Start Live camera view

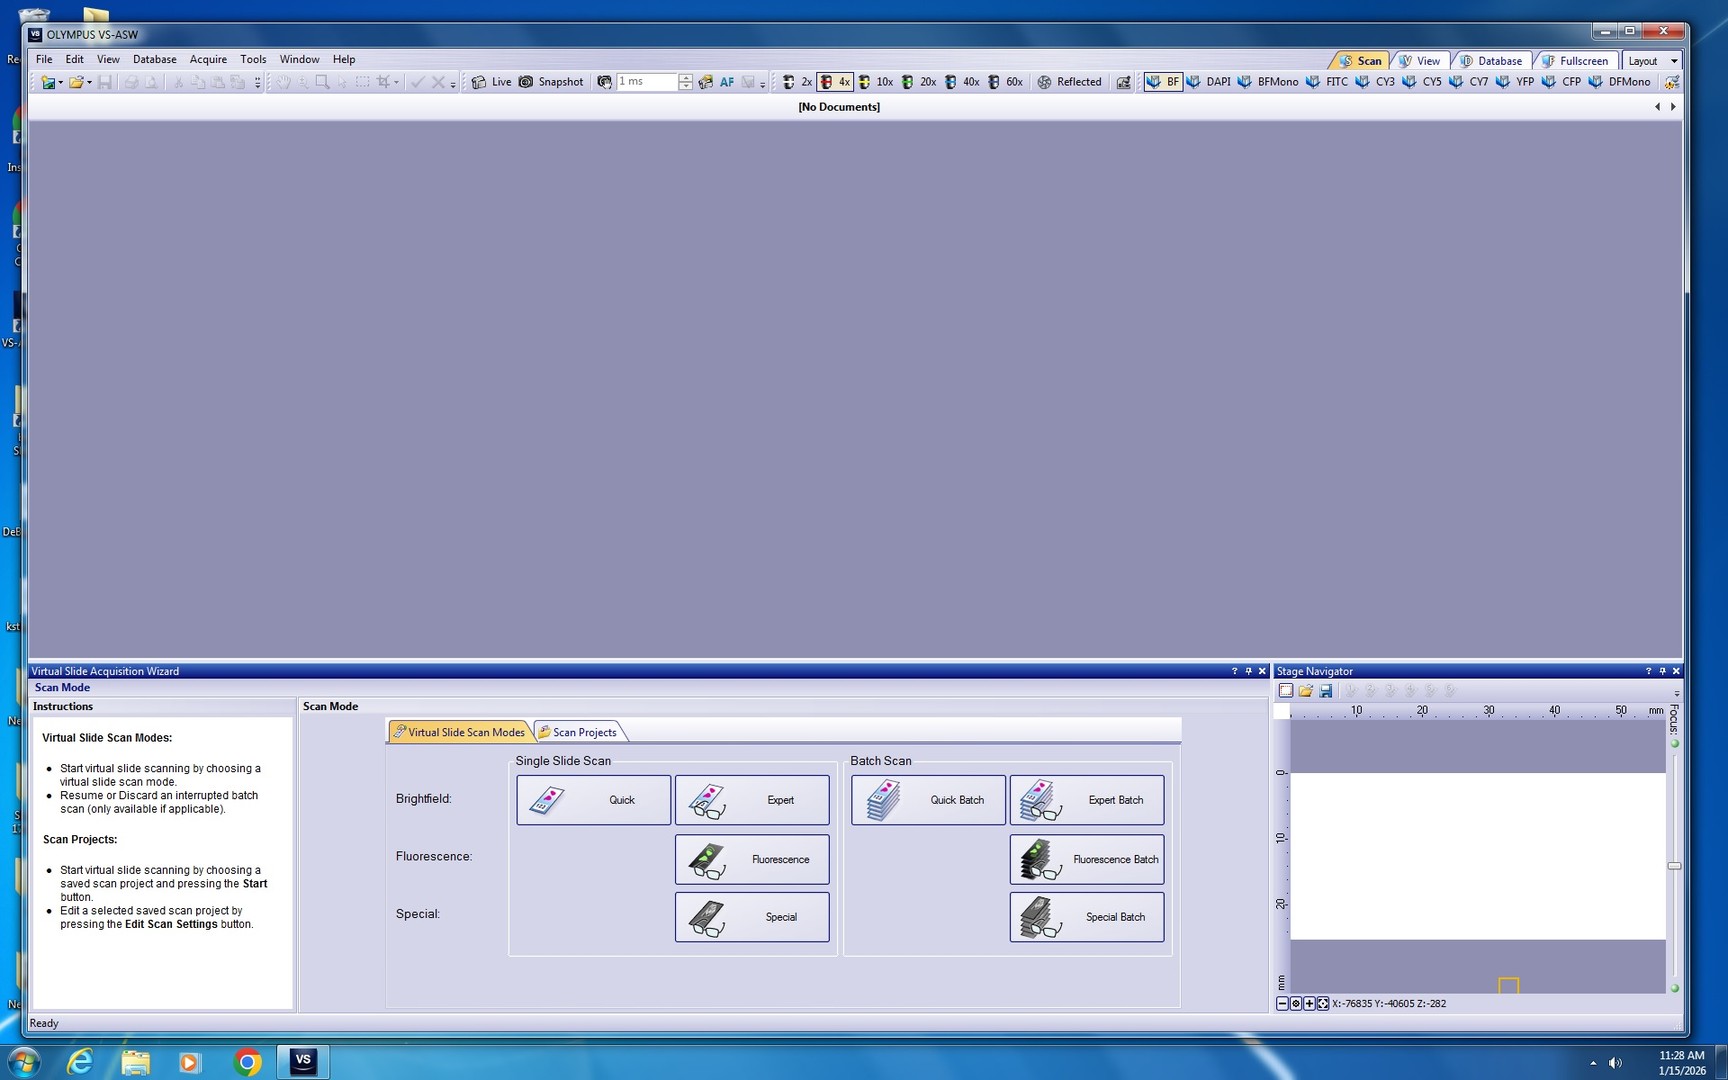pyautogui.click(x=491, y=82)
